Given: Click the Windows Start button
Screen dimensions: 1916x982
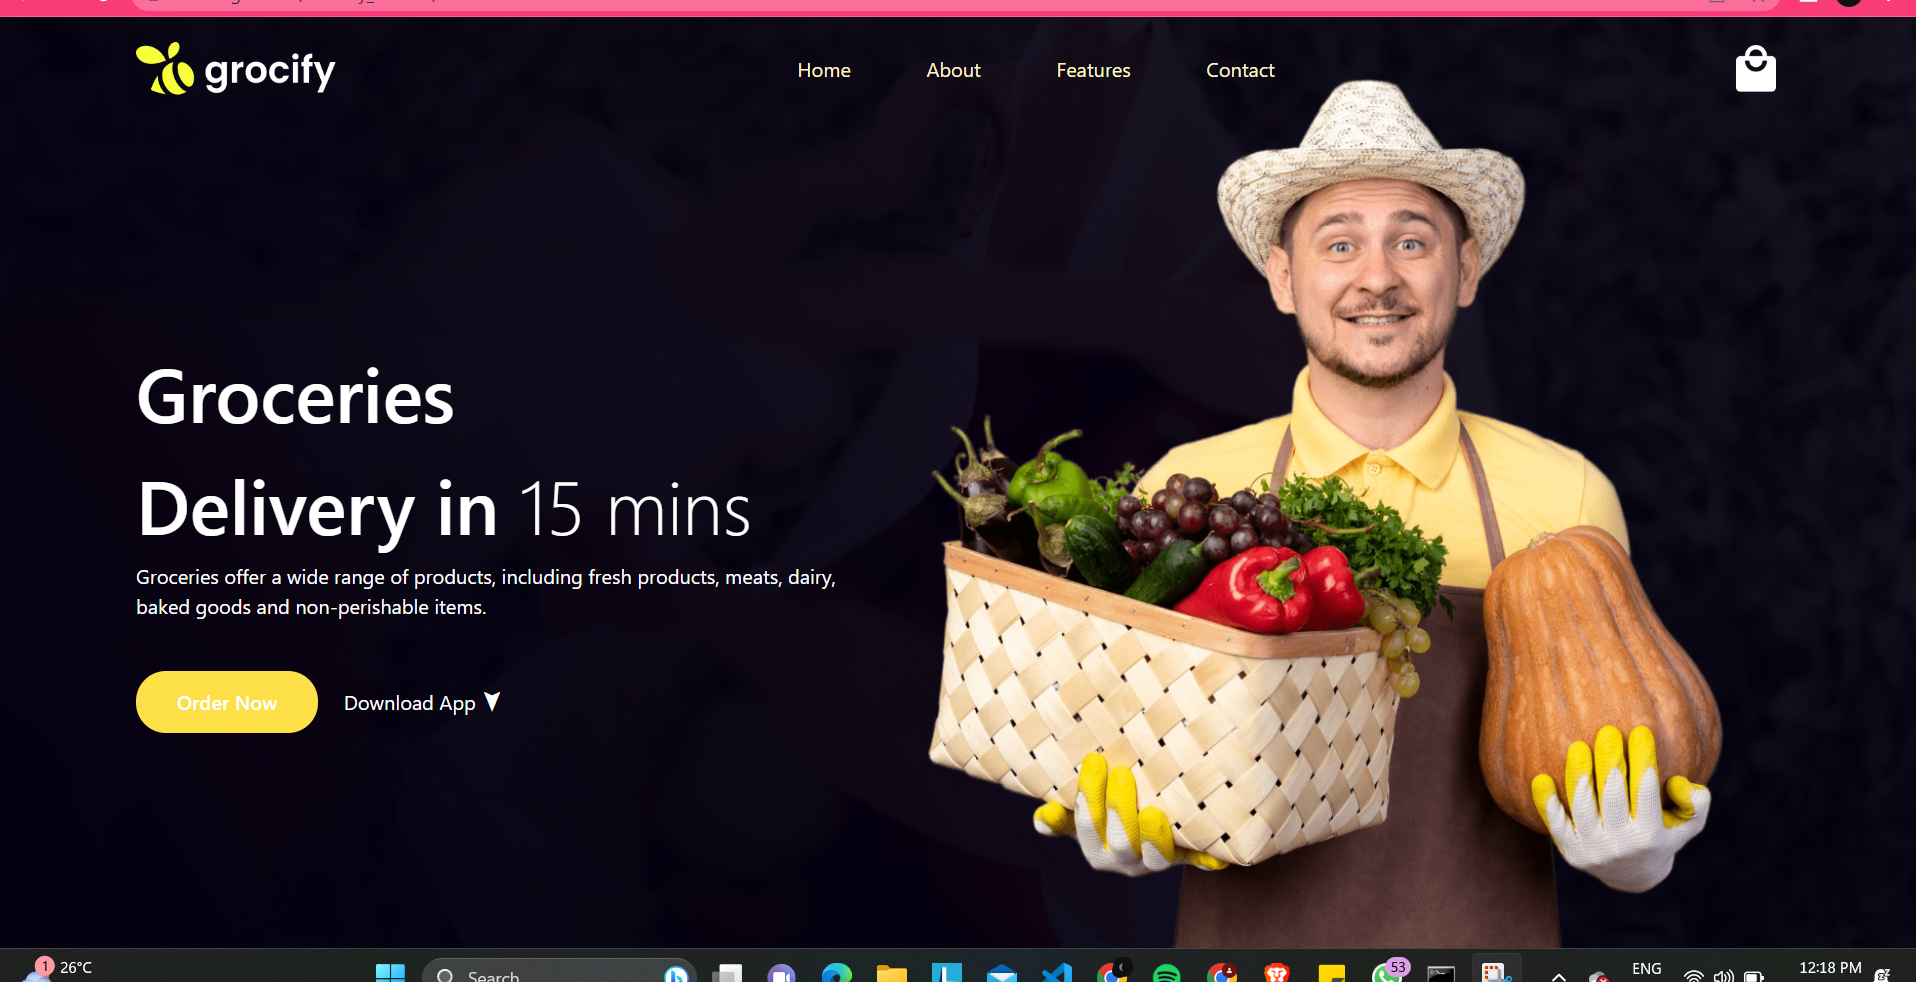Looking at the screenshot, I should (x=390, y=974).
